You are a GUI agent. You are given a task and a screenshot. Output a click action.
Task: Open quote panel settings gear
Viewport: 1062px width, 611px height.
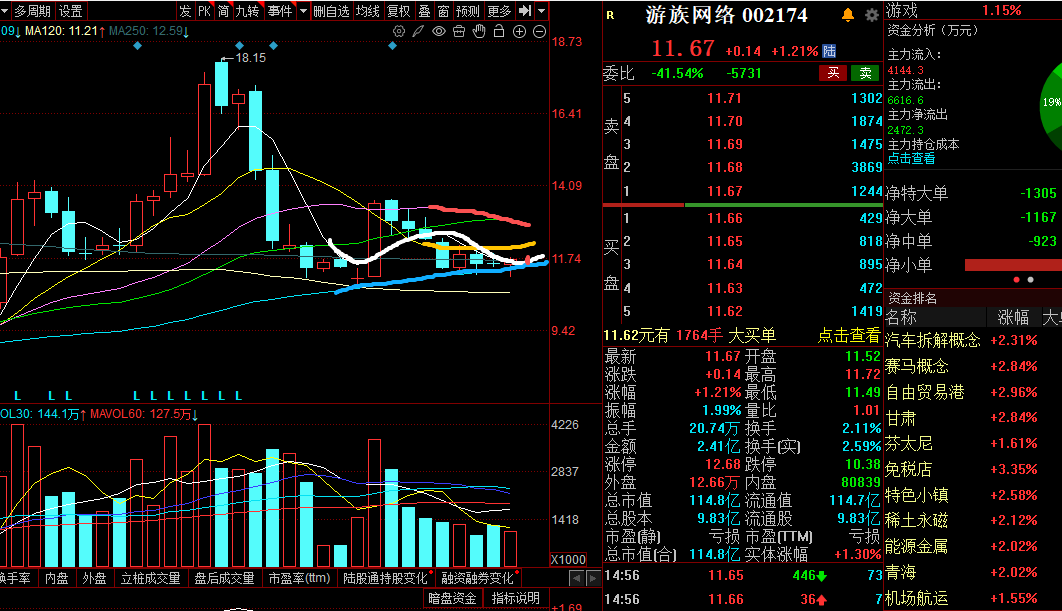click(872, 15)
